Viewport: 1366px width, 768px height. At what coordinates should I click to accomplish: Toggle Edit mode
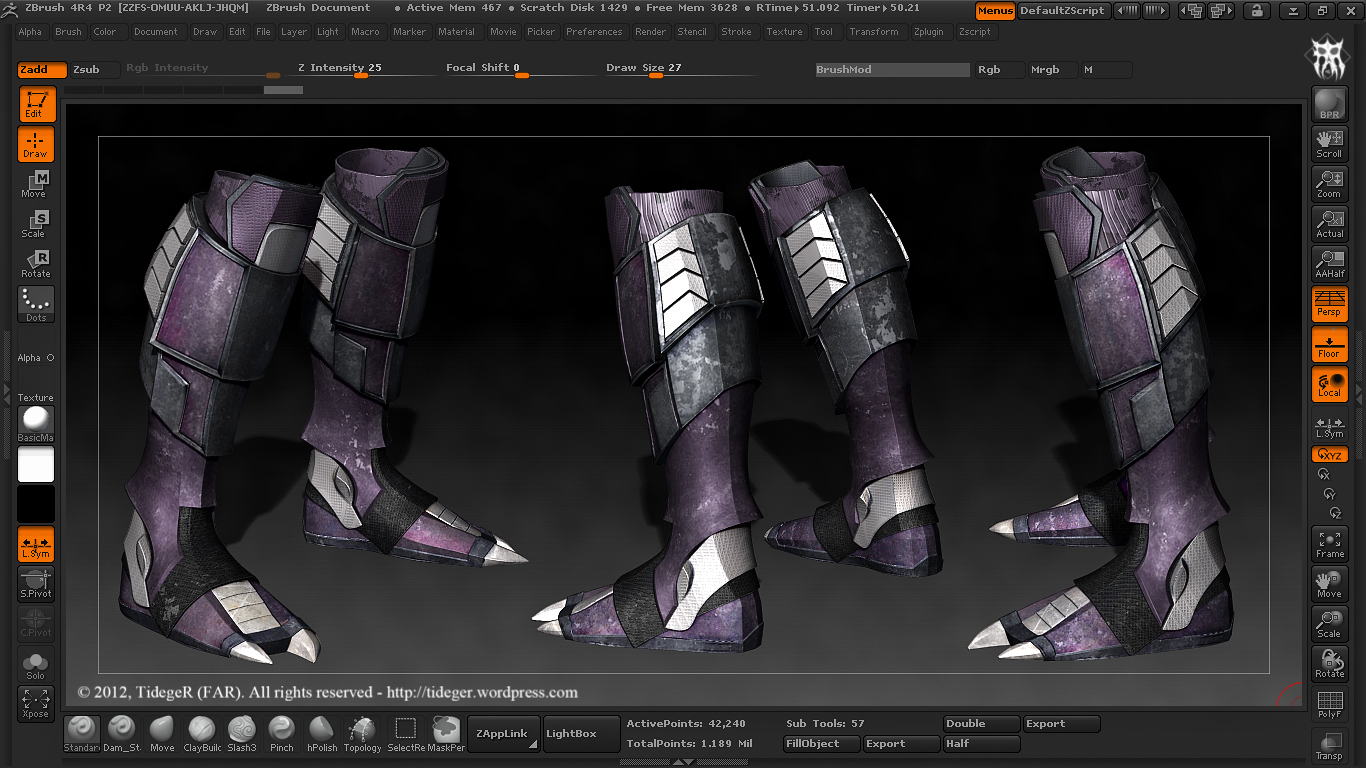coord(36,104)
